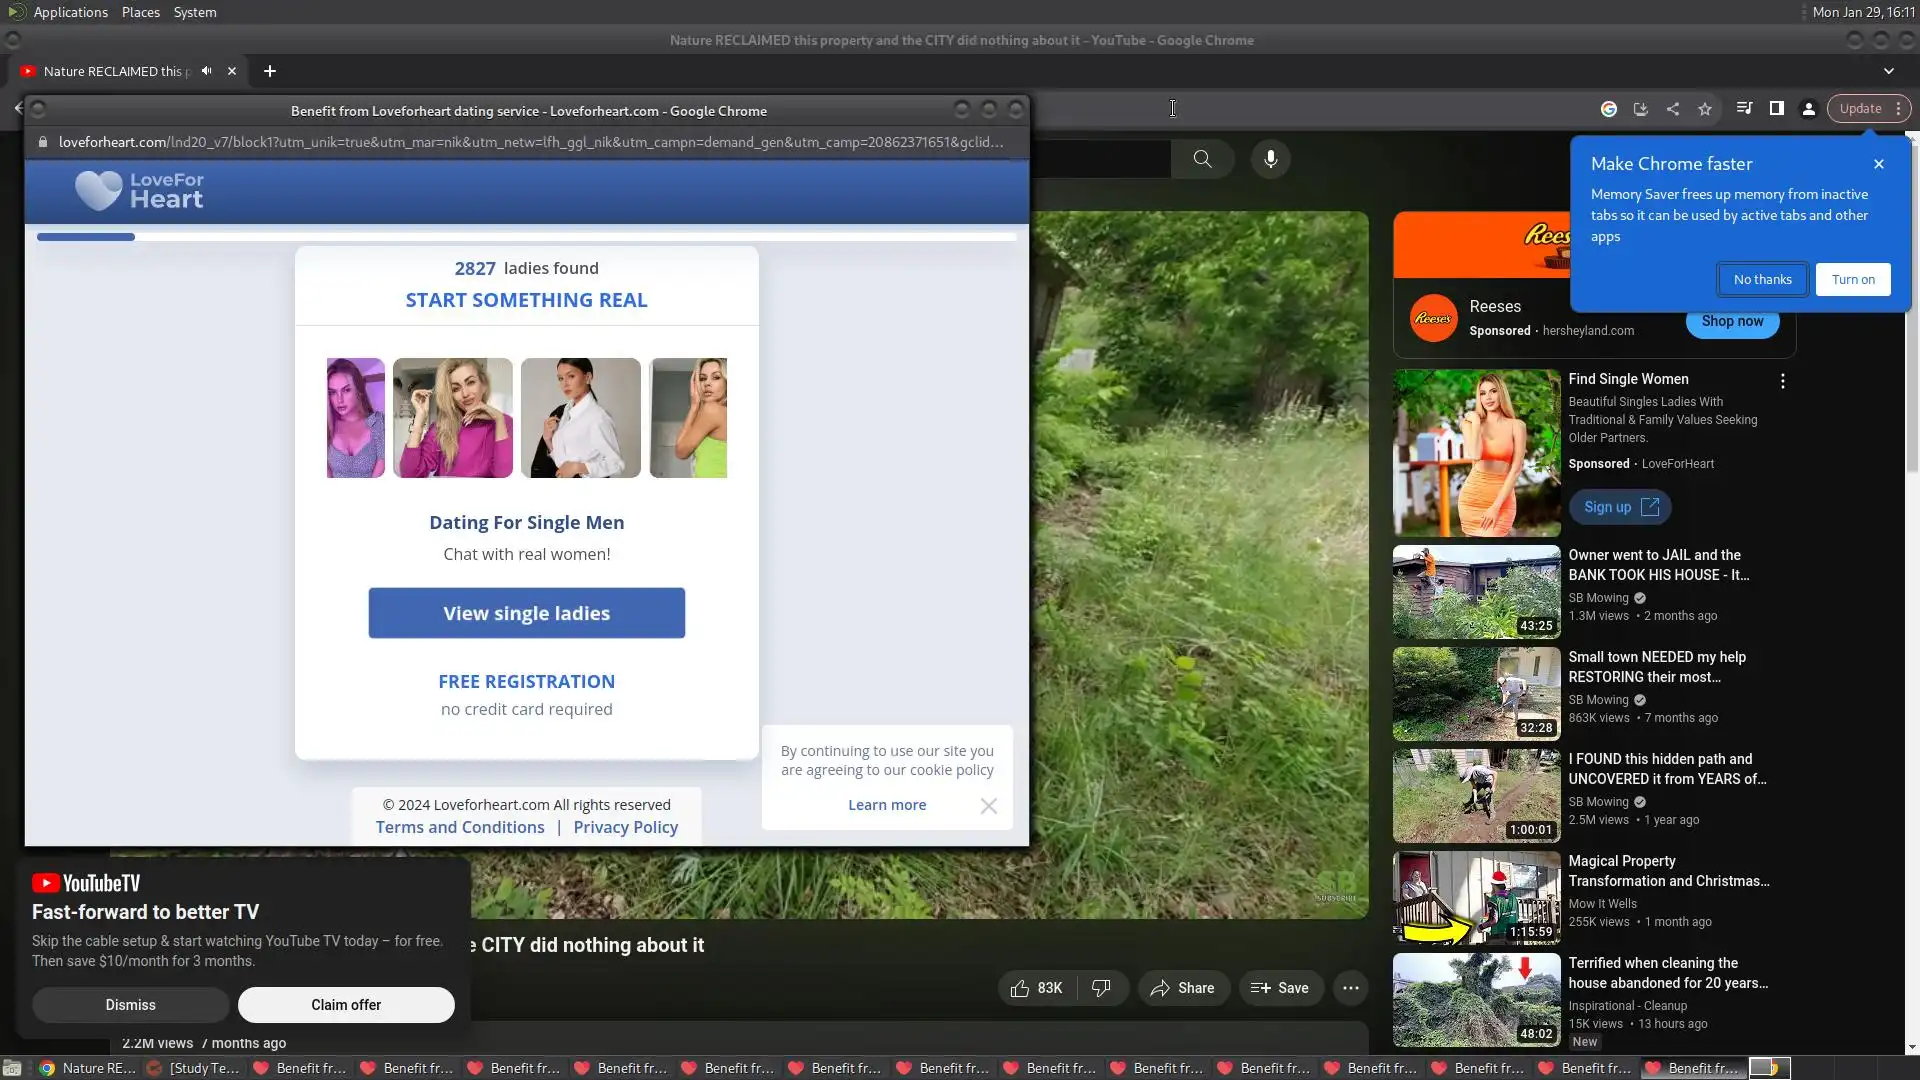Click the bookmark star icon
Screen dimensions: 1920x1080
tap(1705, 109)
